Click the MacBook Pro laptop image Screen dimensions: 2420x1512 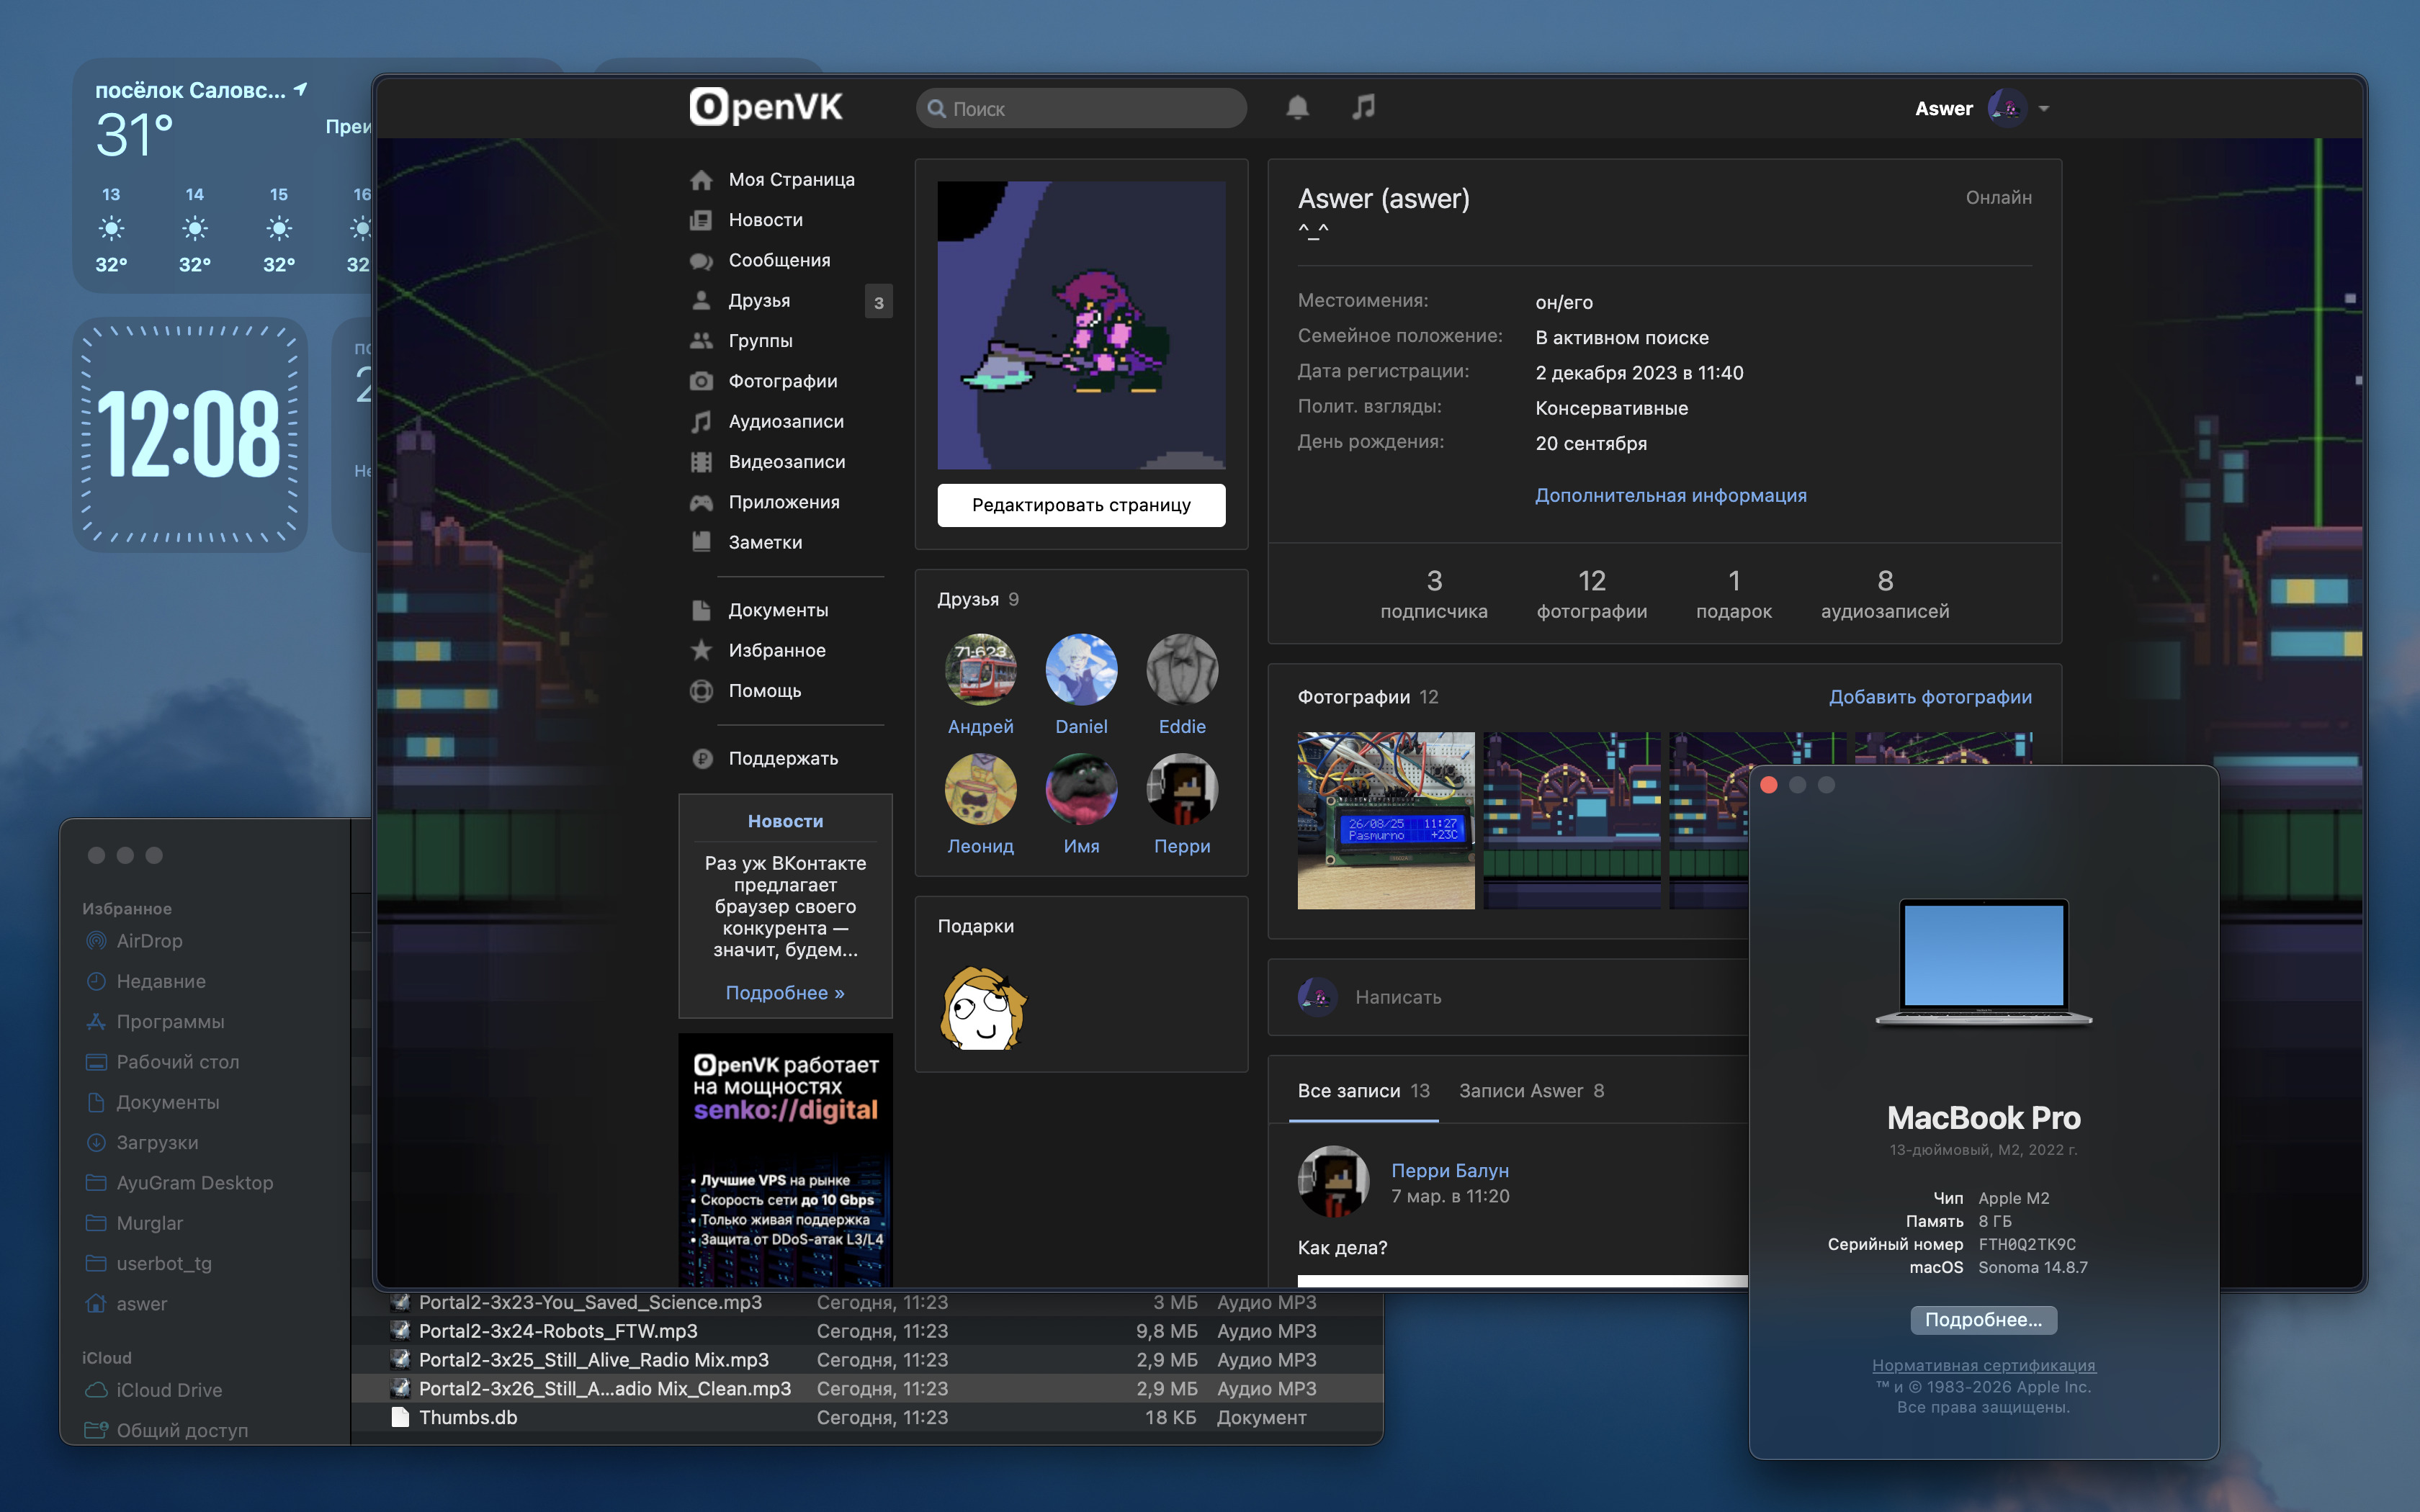tap(1984, 962)
